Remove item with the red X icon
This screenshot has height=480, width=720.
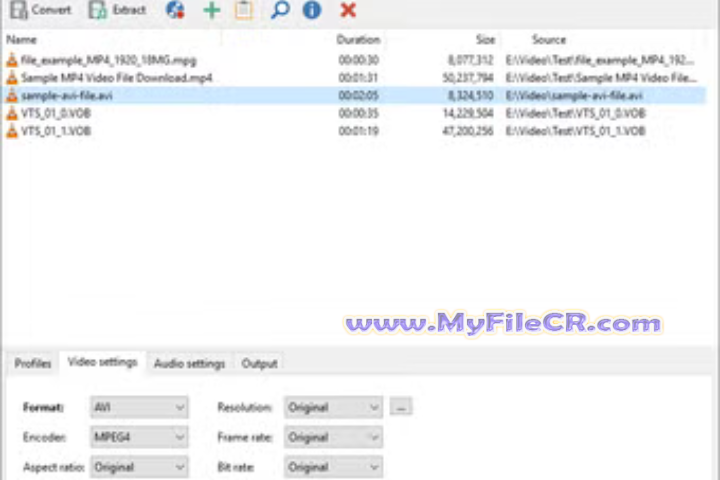[x=348, y=10]
